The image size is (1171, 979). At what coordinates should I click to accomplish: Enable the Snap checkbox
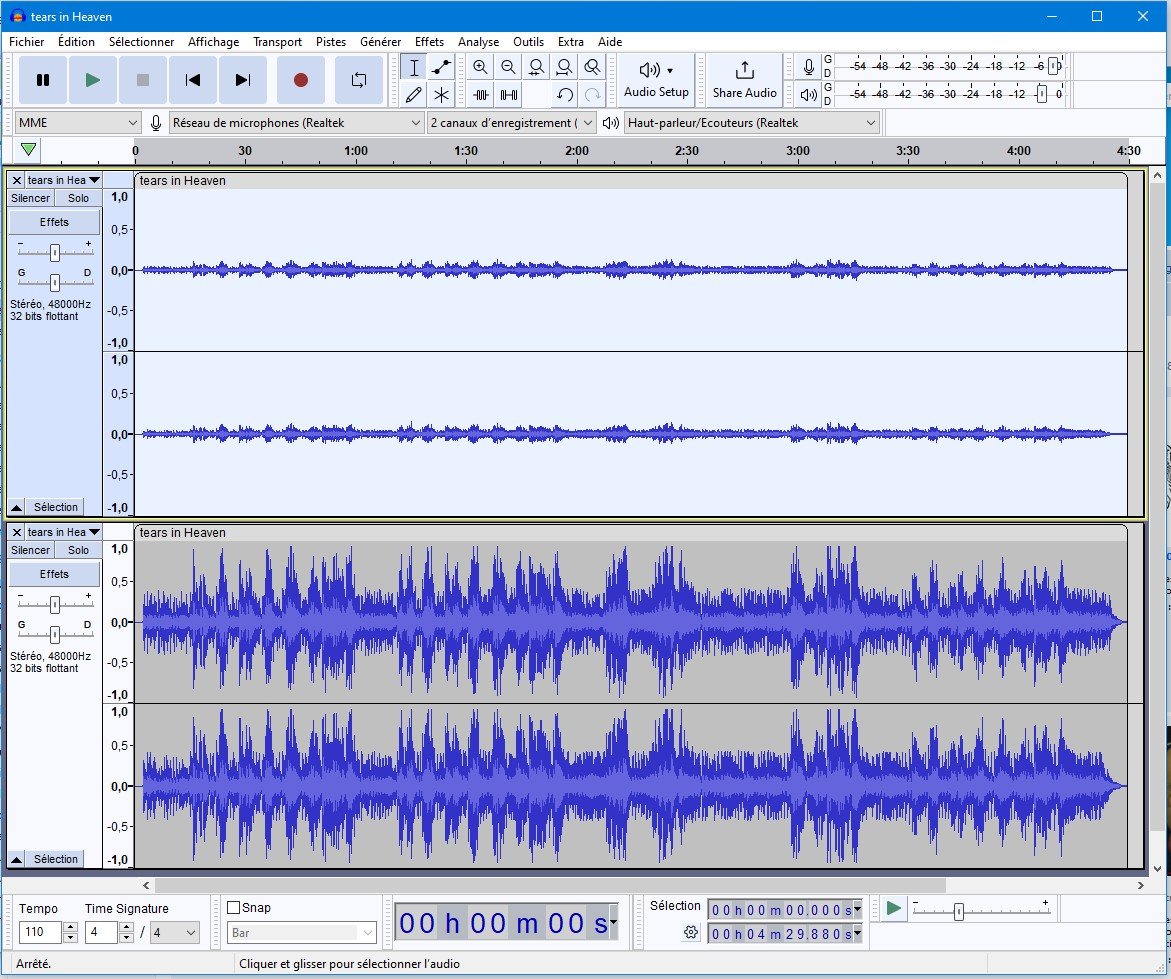[x=234, y=907]
